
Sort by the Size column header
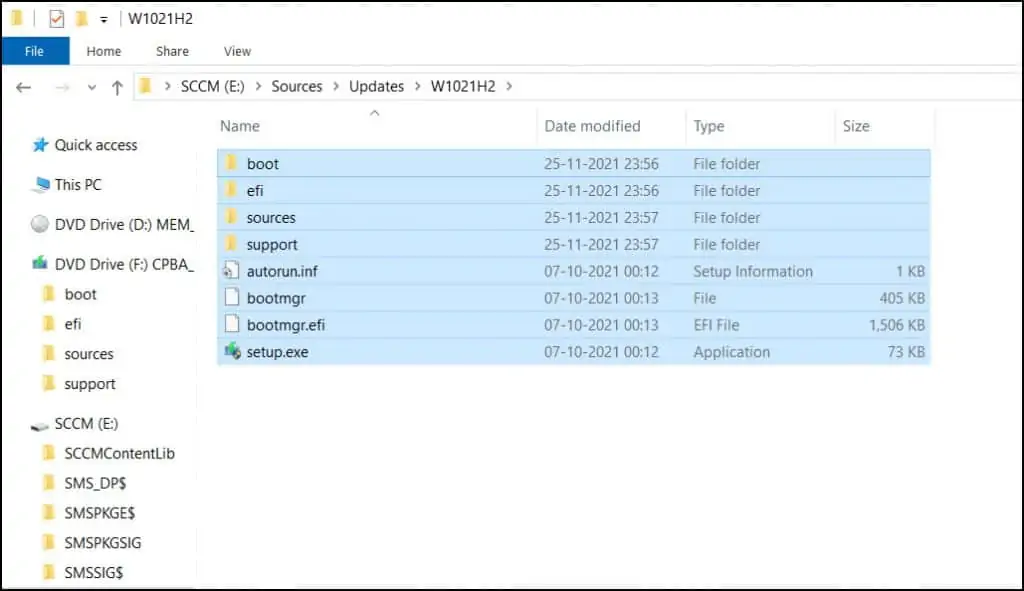856,126
